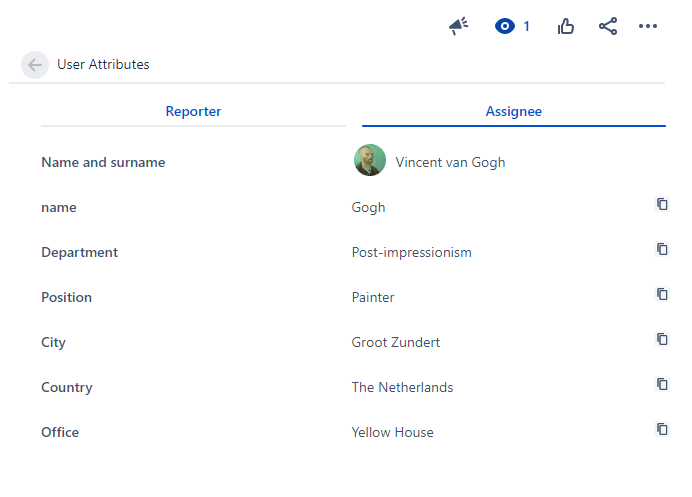This screenshot has width=692, height=497.
Task: Click the watchers count number
Action: coord(527,26)
